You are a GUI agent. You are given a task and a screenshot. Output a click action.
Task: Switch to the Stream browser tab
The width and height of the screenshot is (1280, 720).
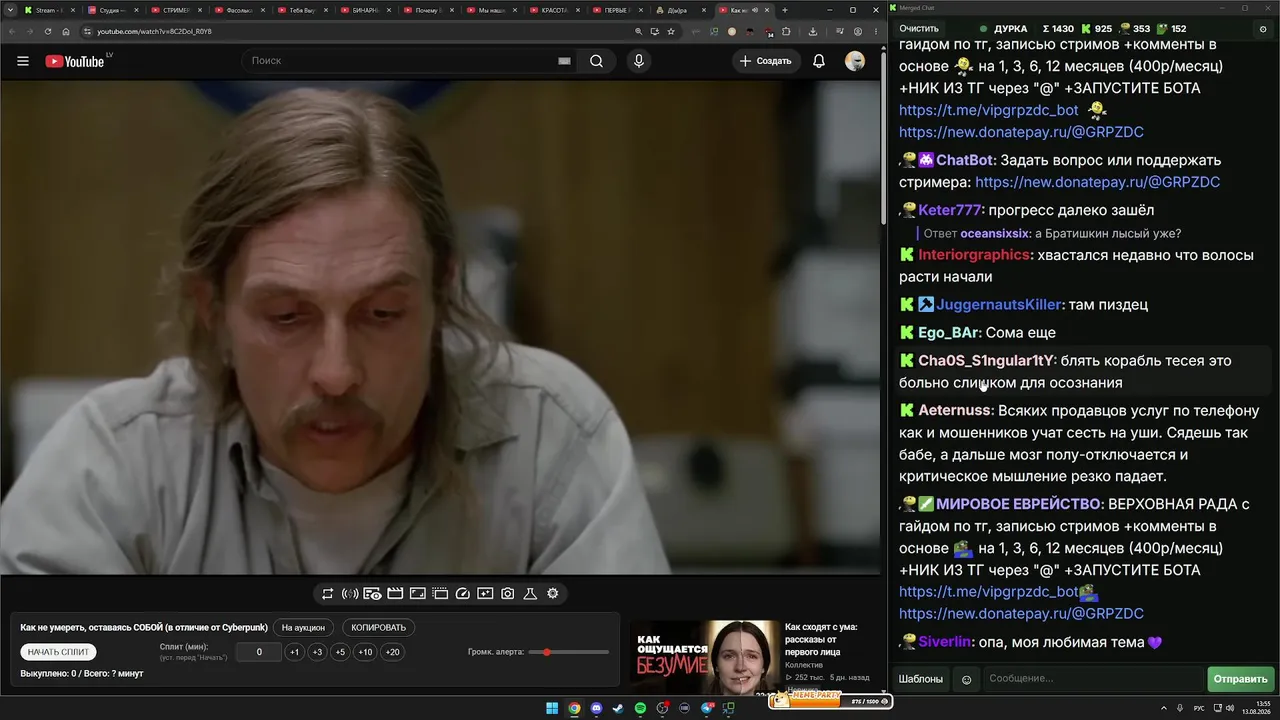click(x=48, y=10)
